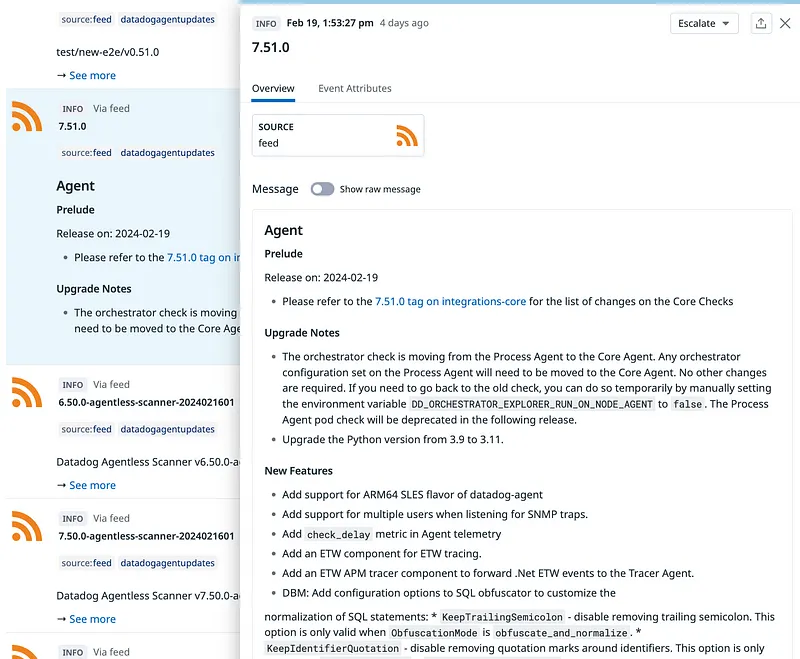Click RSS icon of 7.50.0-agentless-scanner event
The height and width of the screenshot is (659, 800).
click(27, 527)
